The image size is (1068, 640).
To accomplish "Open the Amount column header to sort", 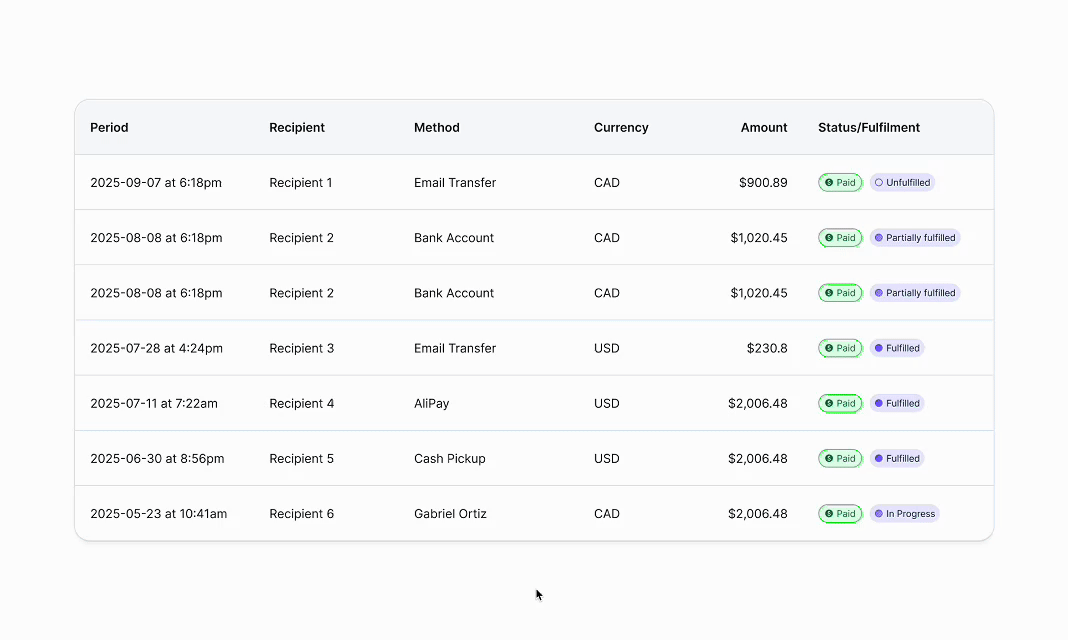I will coord(764,127).
